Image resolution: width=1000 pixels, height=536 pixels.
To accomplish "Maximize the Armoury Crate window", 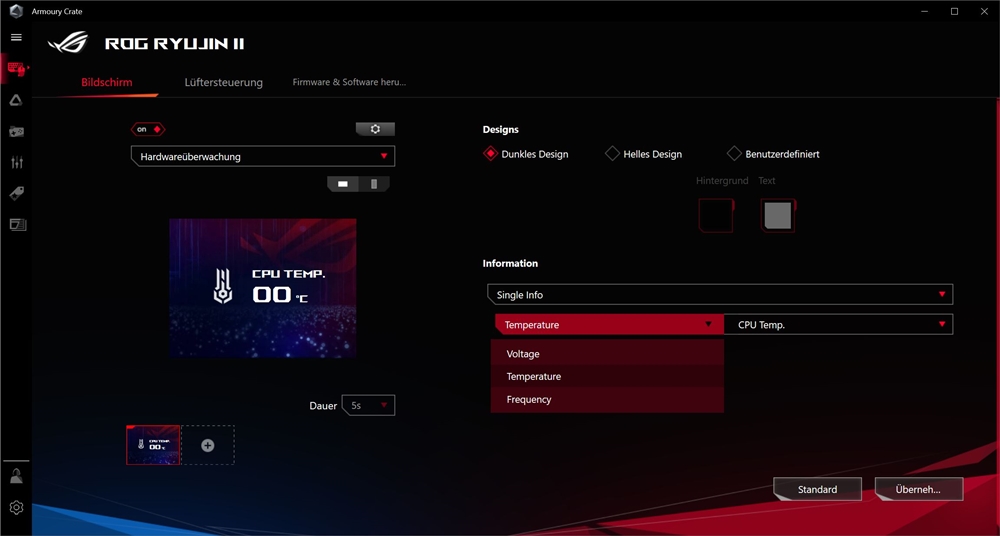I will [x=954, y=11].
